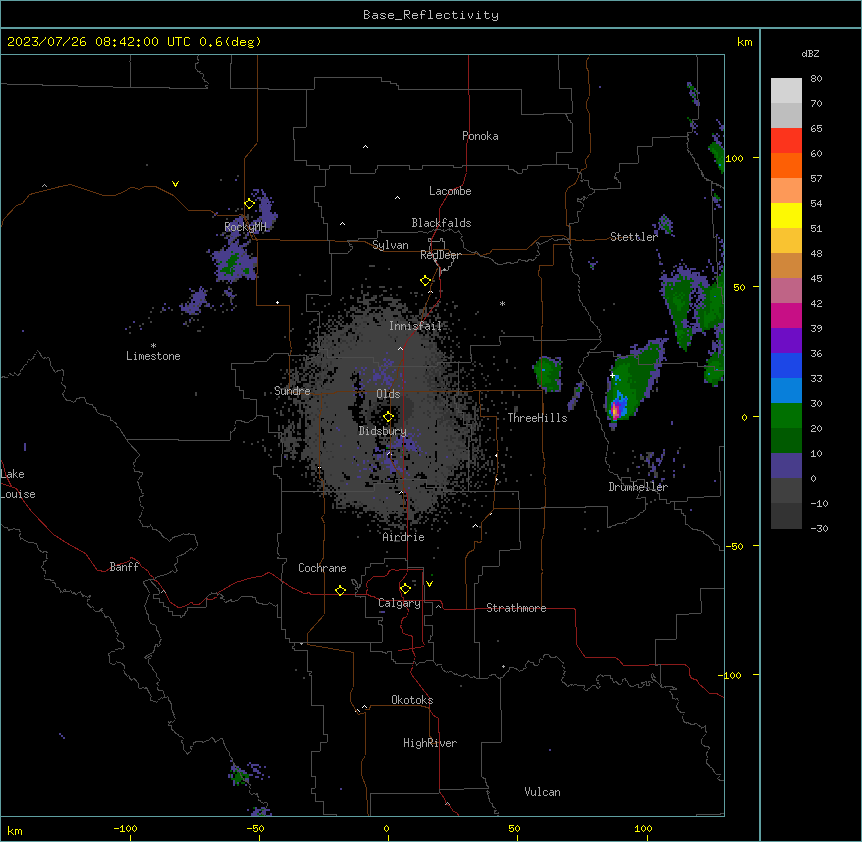The height and width of the screenshot is (842, 862).
Task: Click the Base_Reflectivity title text
Action: click(431, 15)
